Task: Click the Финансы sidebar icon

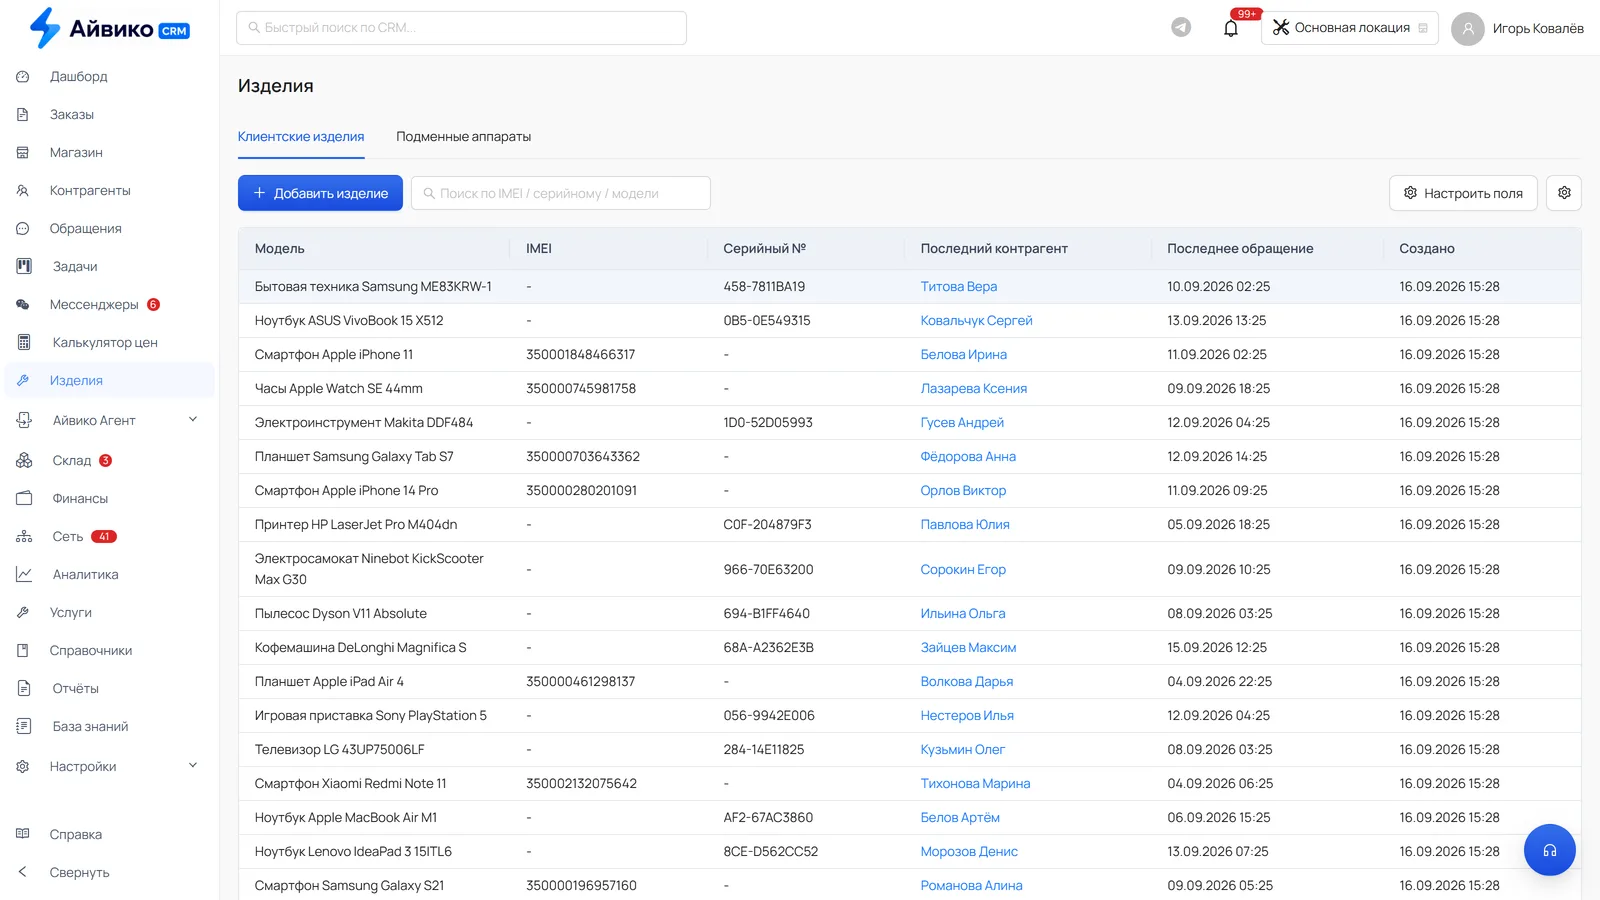Action: pos(24,498)
